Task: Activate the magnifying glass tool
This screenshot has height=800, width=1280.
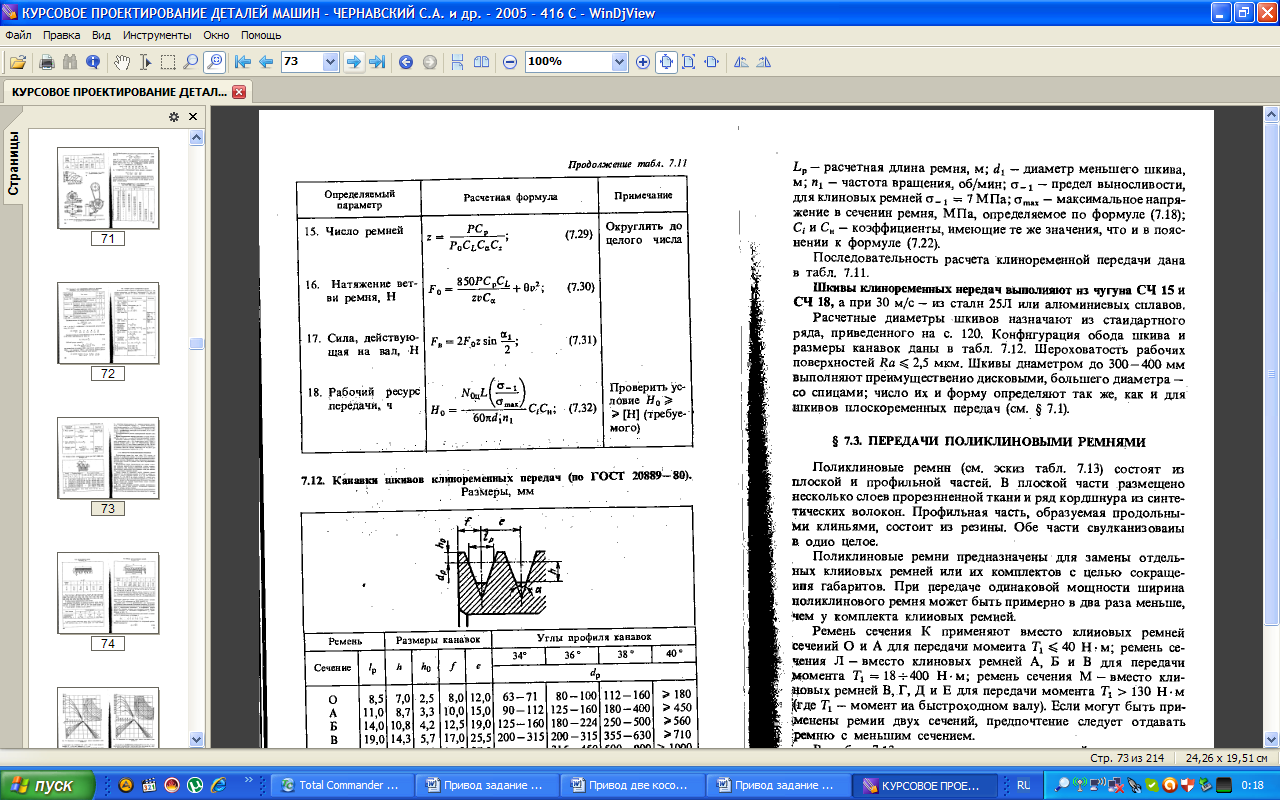Action: click(191, 62)
